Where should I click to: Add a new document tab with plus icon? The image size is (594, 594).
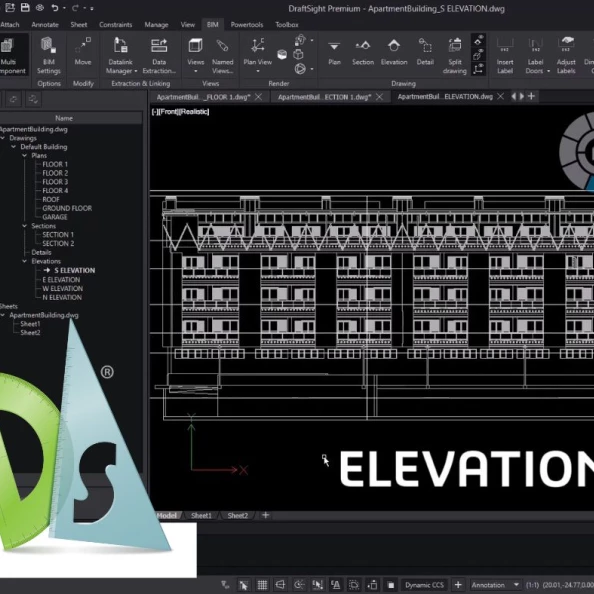pos(531,96)
